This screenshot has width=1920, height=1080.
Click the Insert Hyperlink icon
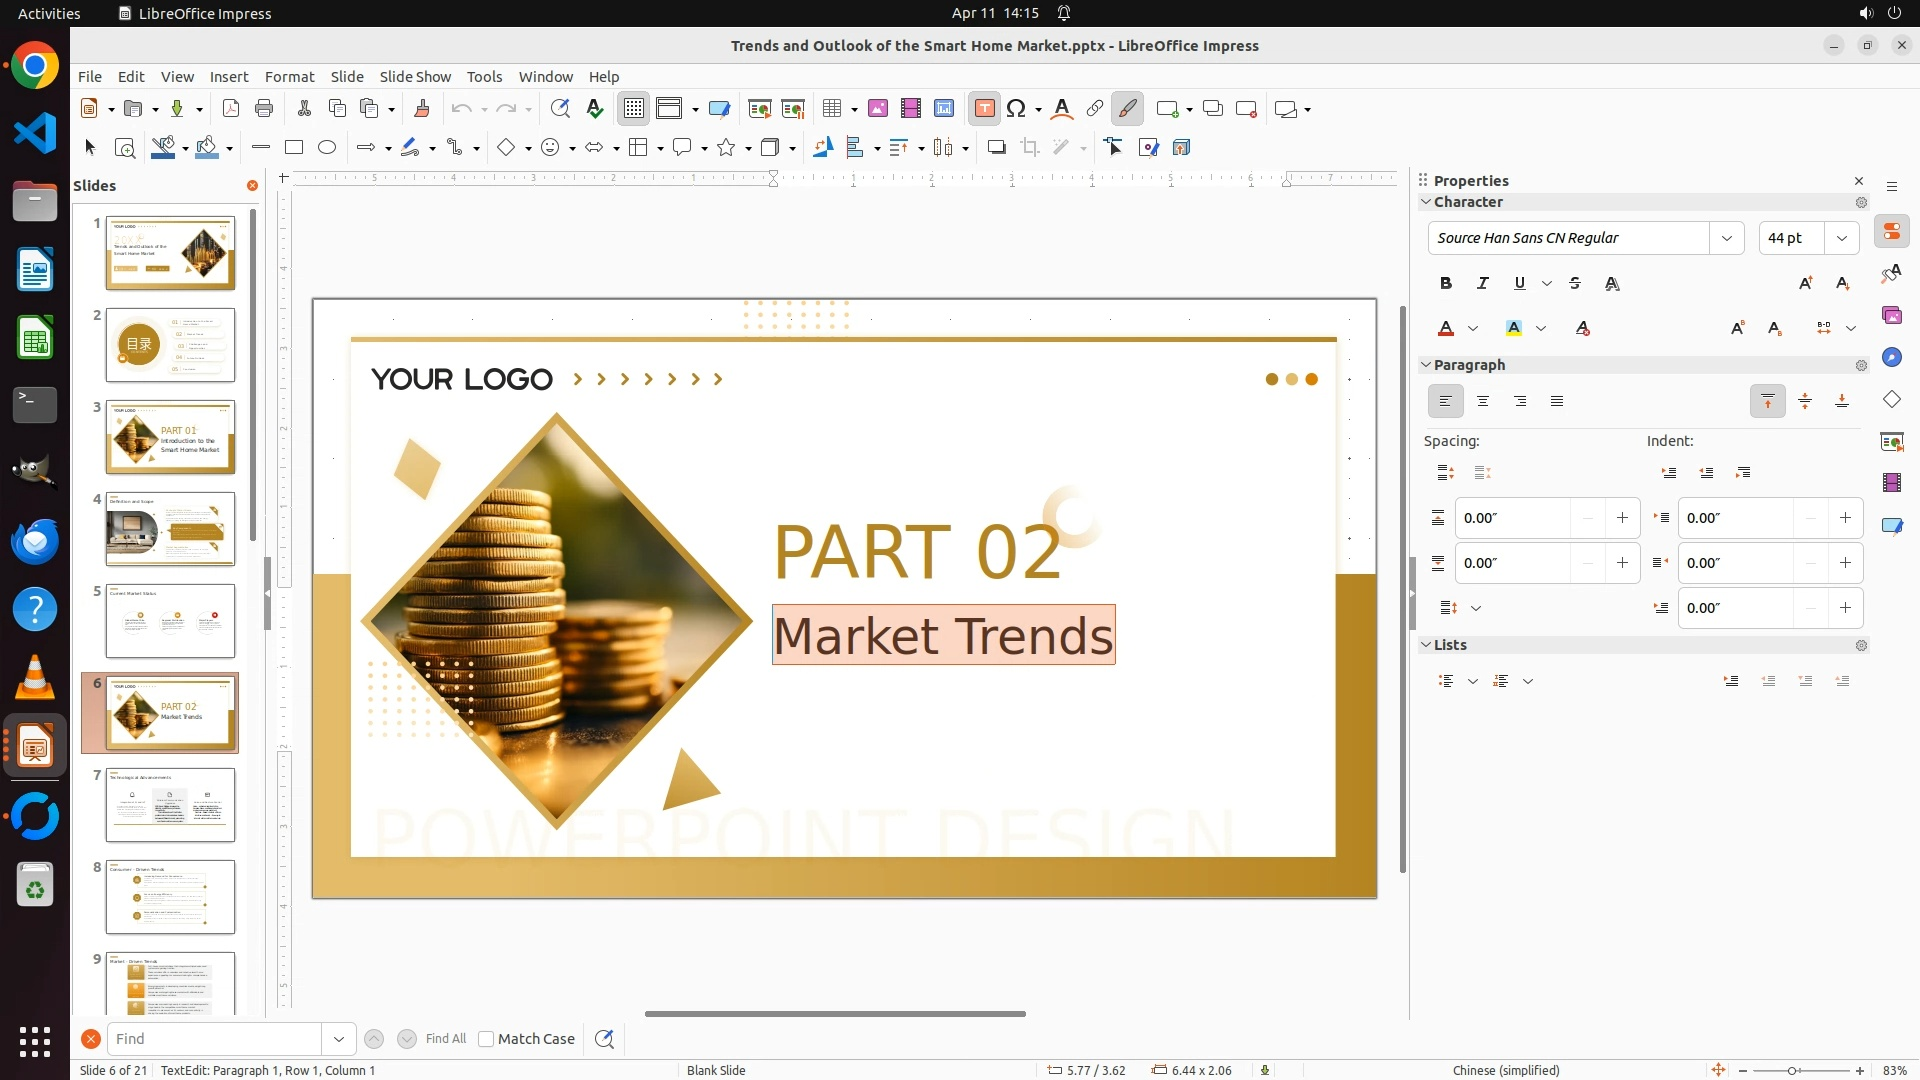click(x=1095, y=109)
